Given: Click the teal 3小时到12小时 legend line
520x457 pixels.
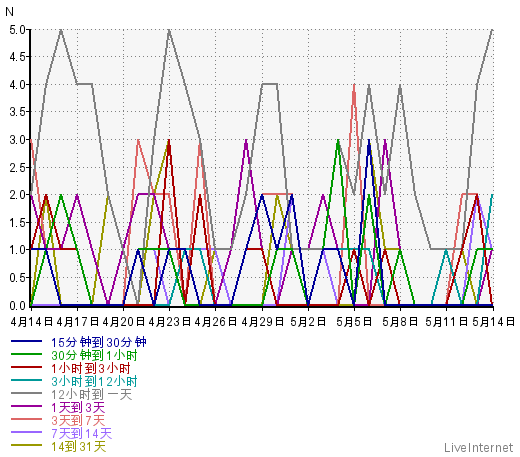Looking at the screenshot, I should click(x=26, y=380).
